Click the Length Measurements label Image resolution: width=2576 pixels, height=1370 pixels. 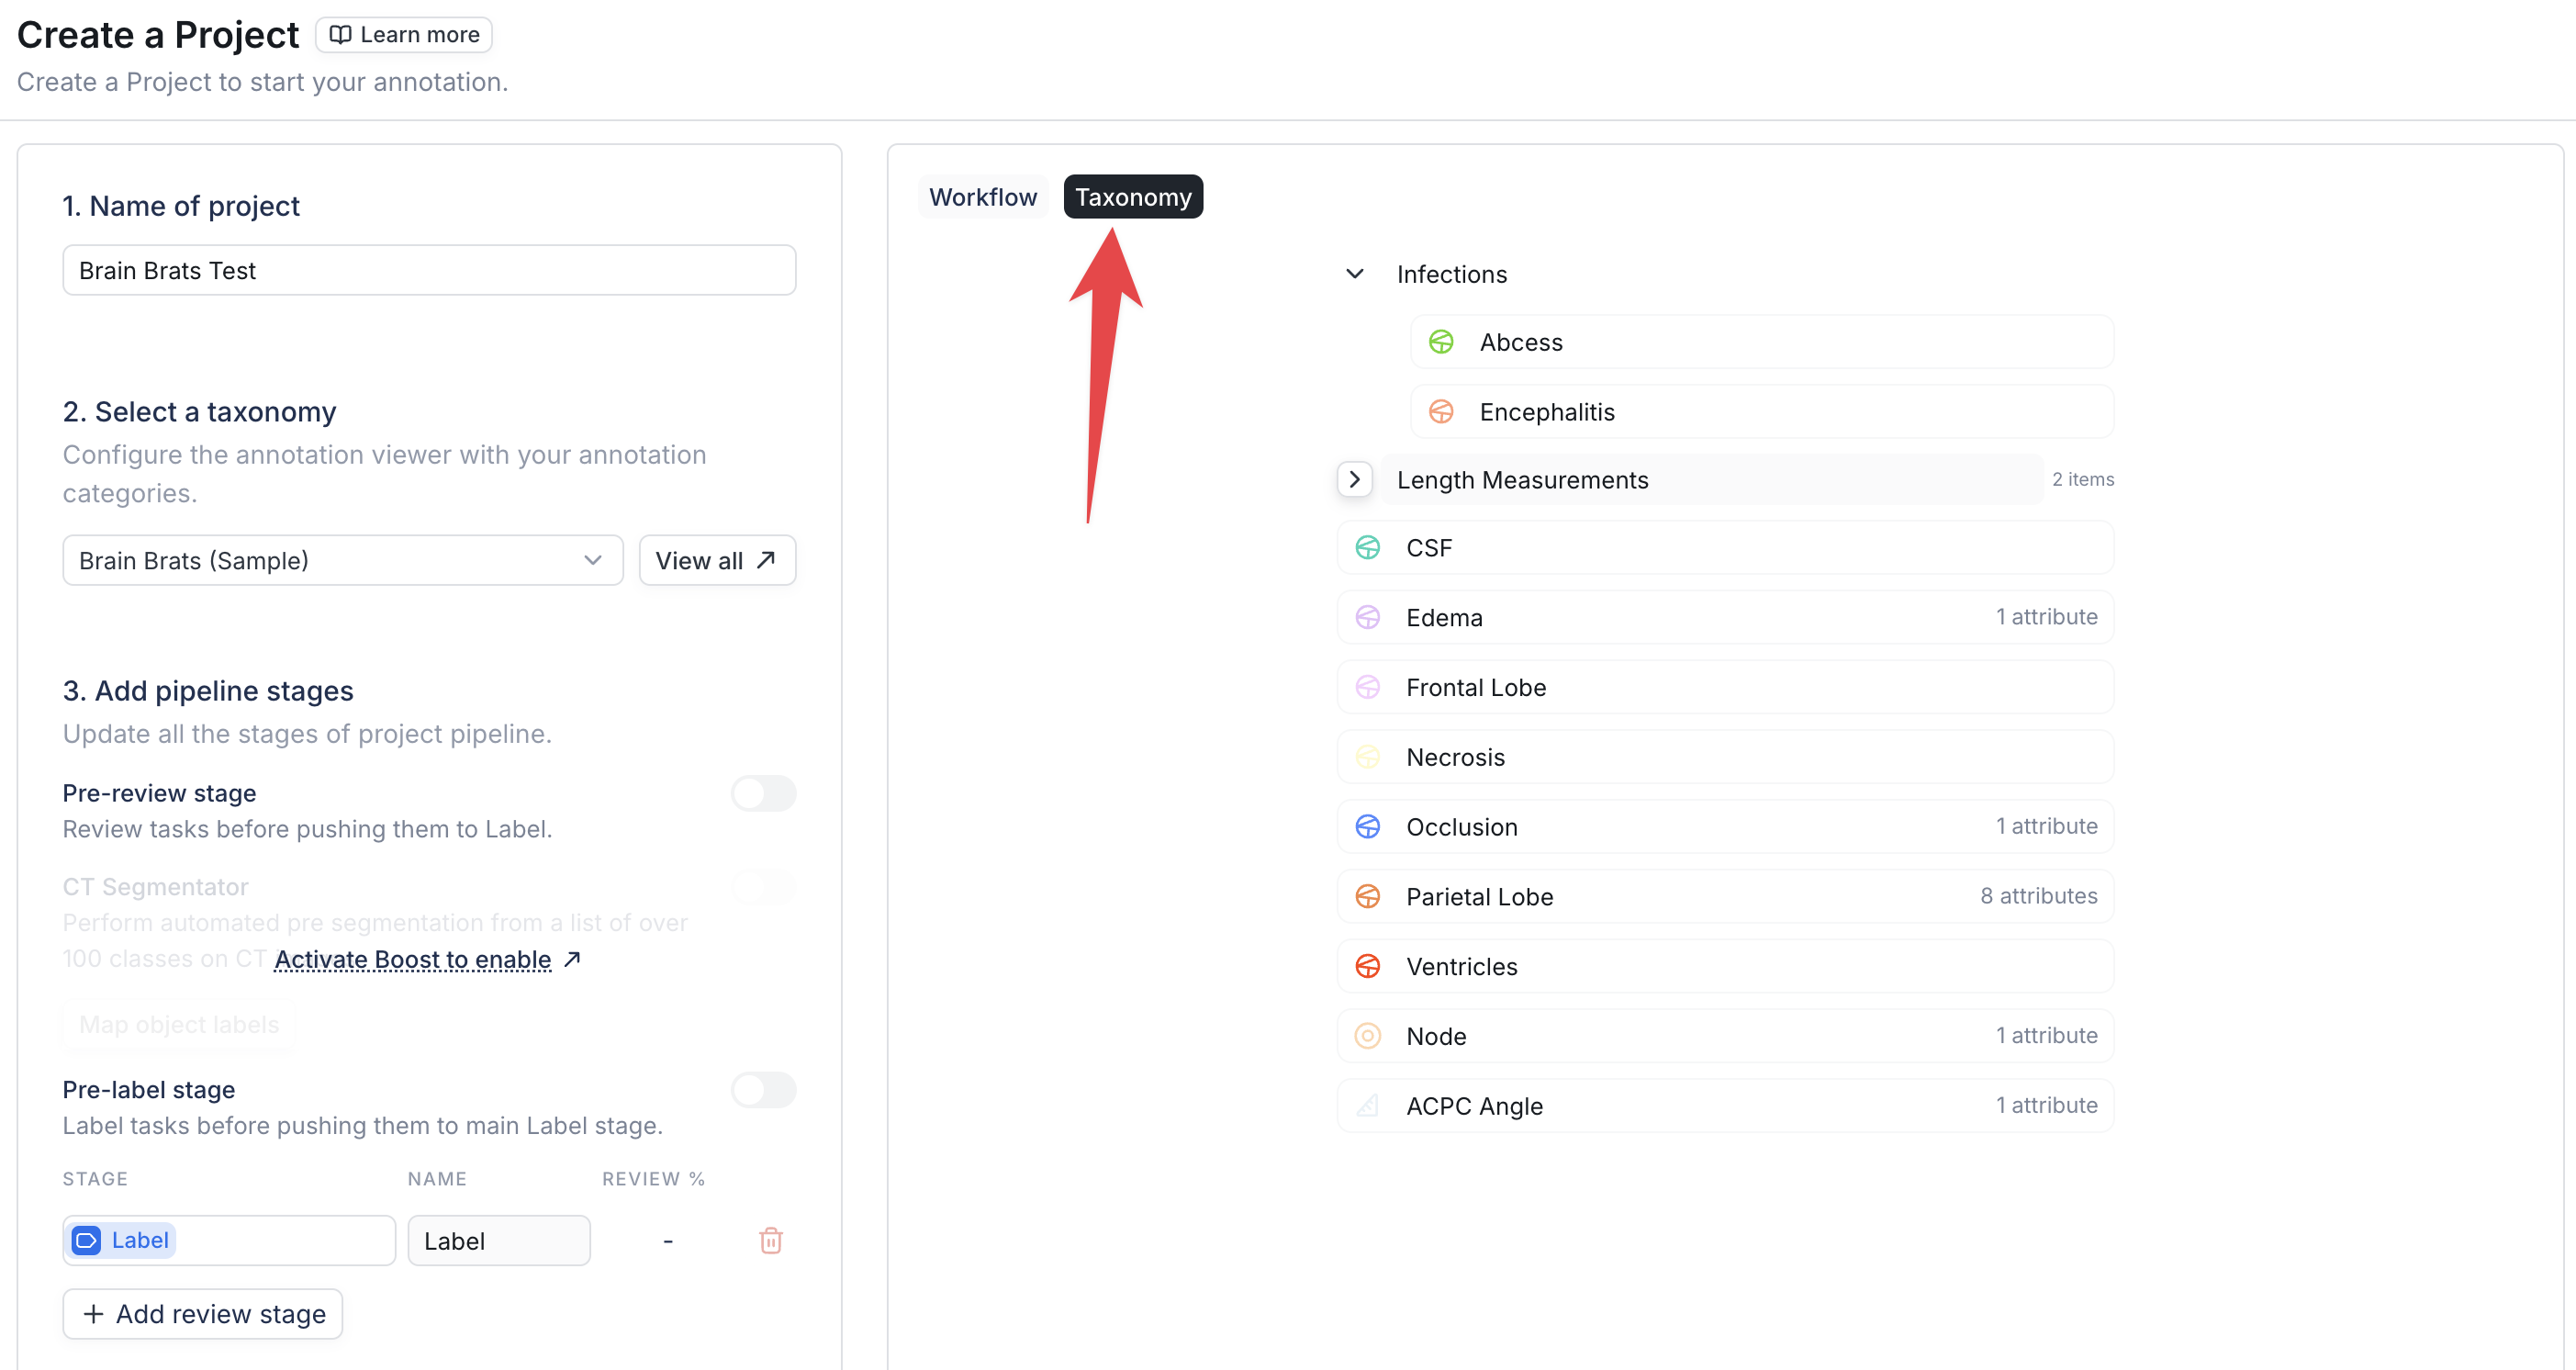tap(1522, 480)
